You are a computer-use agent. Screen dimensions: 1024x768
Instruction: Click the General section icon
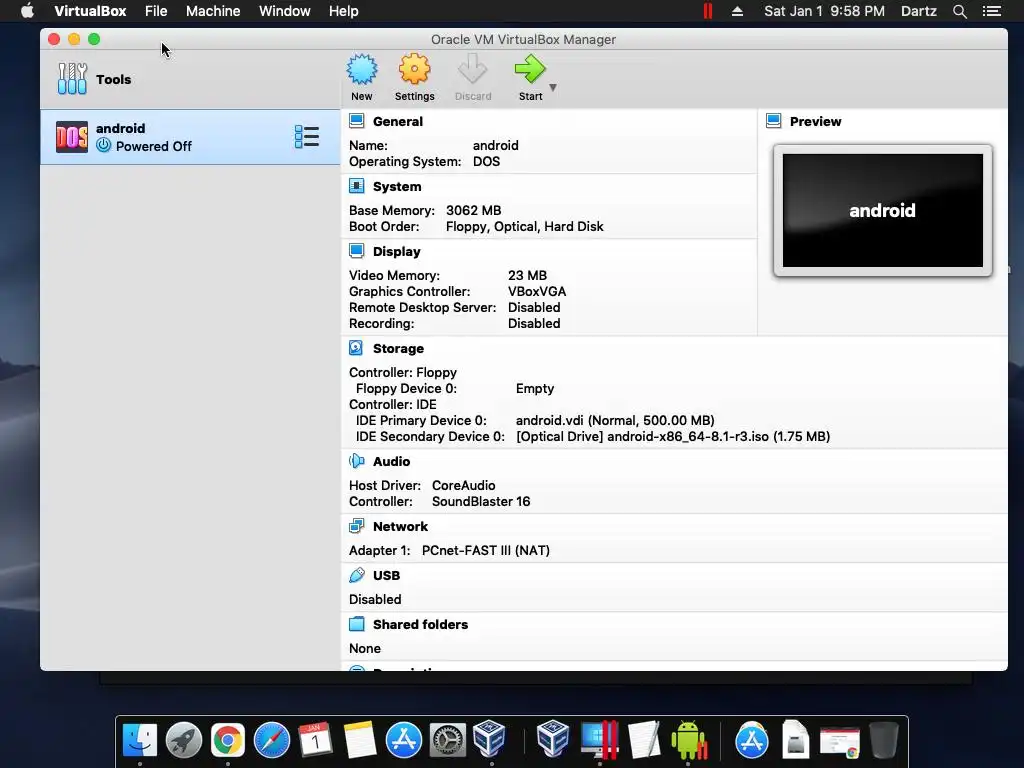click(357, 121)
